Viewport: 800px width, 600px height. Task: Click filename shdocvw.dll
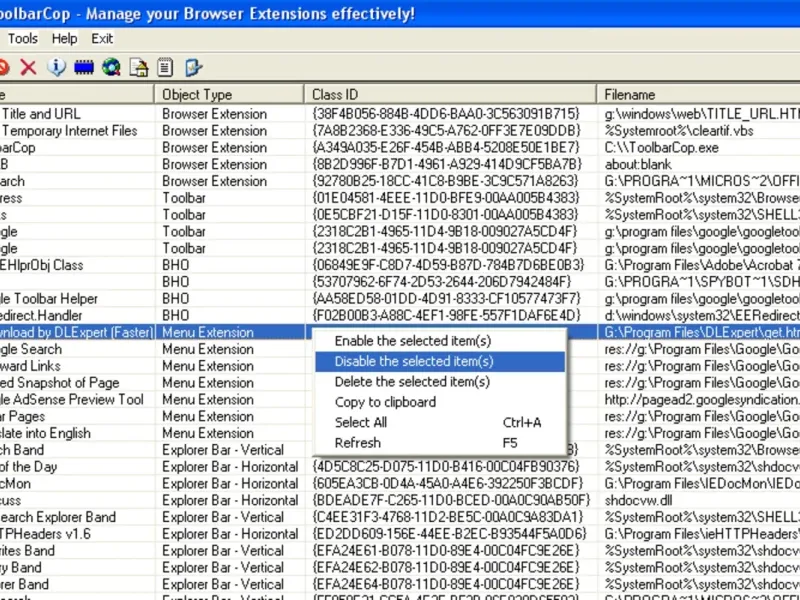638,501
